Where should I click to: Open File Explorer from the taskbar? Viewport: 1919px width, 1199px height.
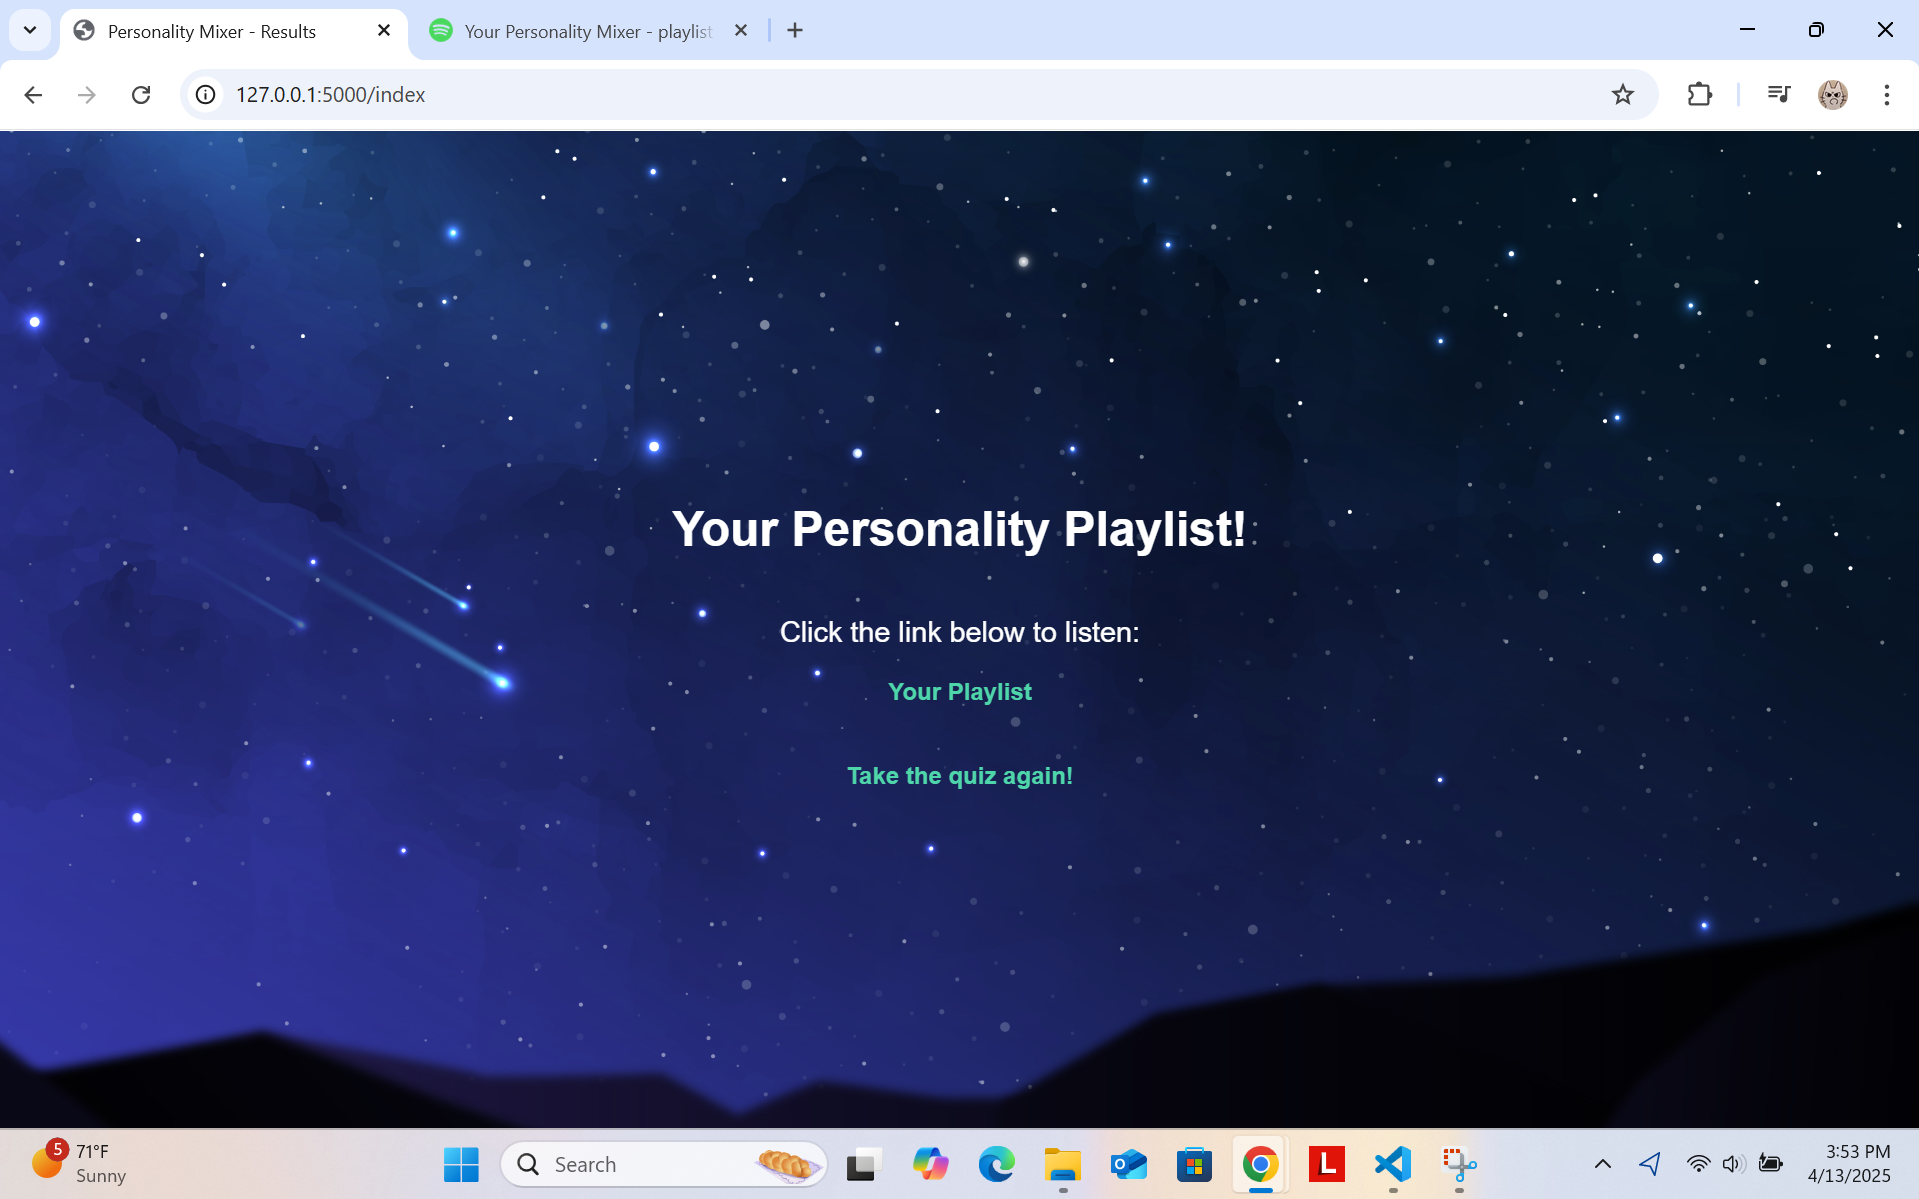[x=1062, y=1163]
